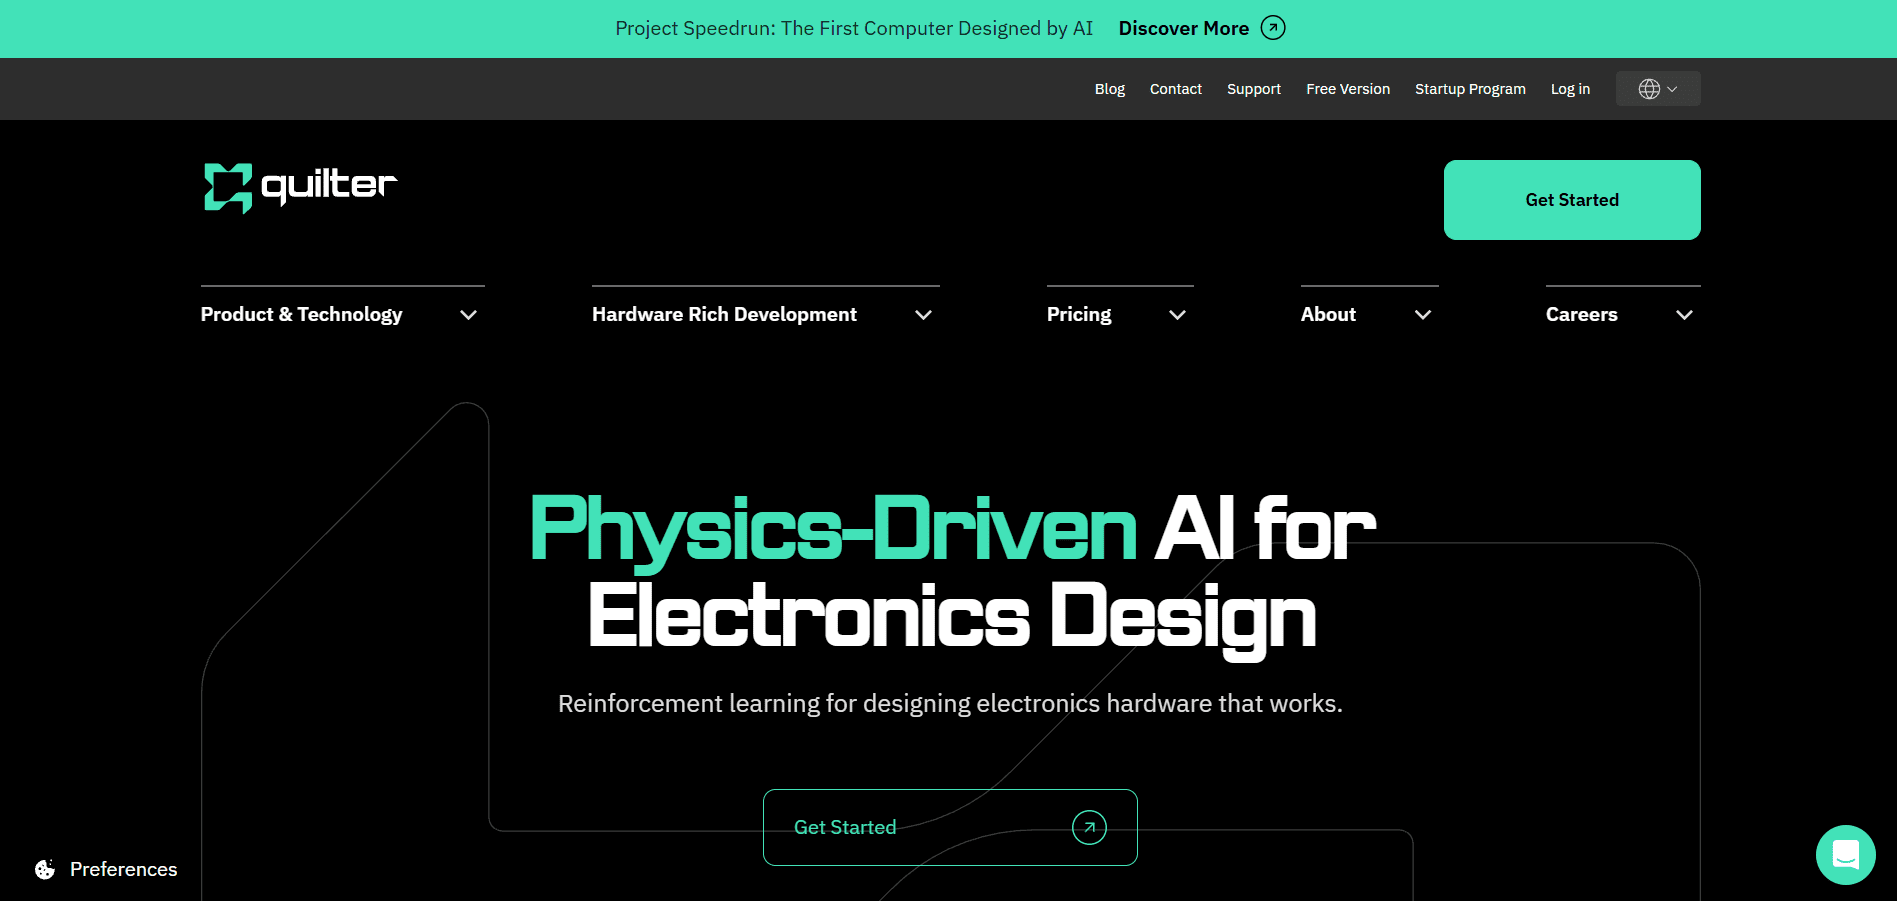Image resolution: width=1897 pixels, height=901 pixels.
Task: Visit the Startup Program page
Action: click(x=1469, y=89)
